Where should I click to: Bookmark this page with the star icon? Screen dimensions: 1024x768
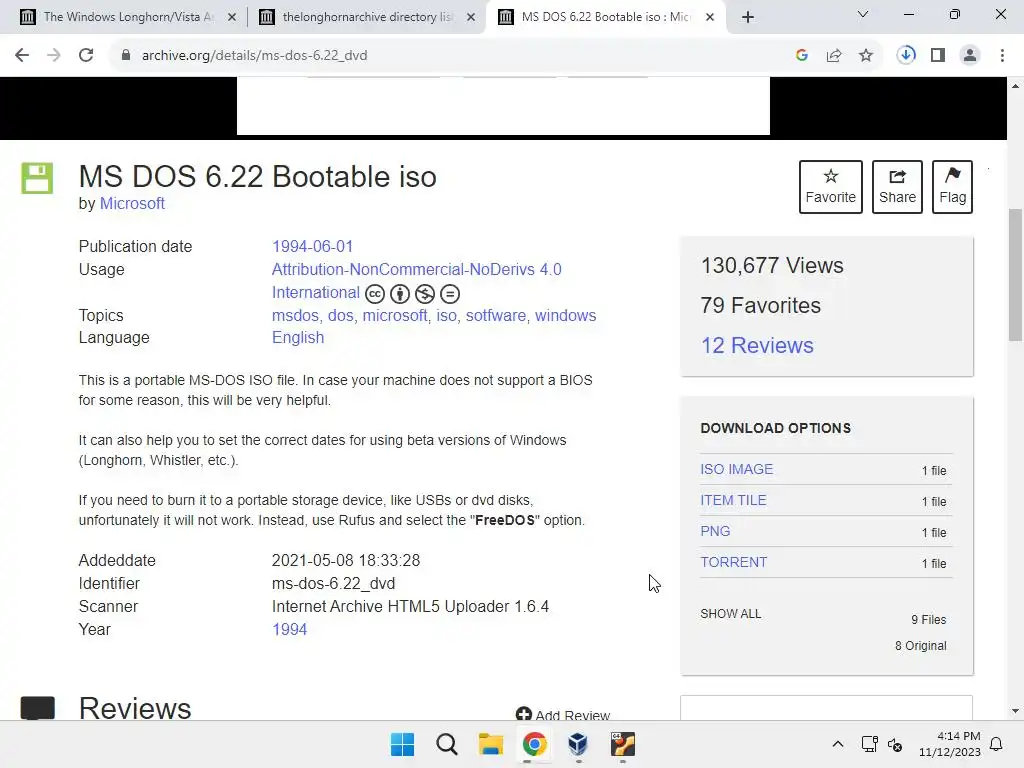(x=866, y=56)
